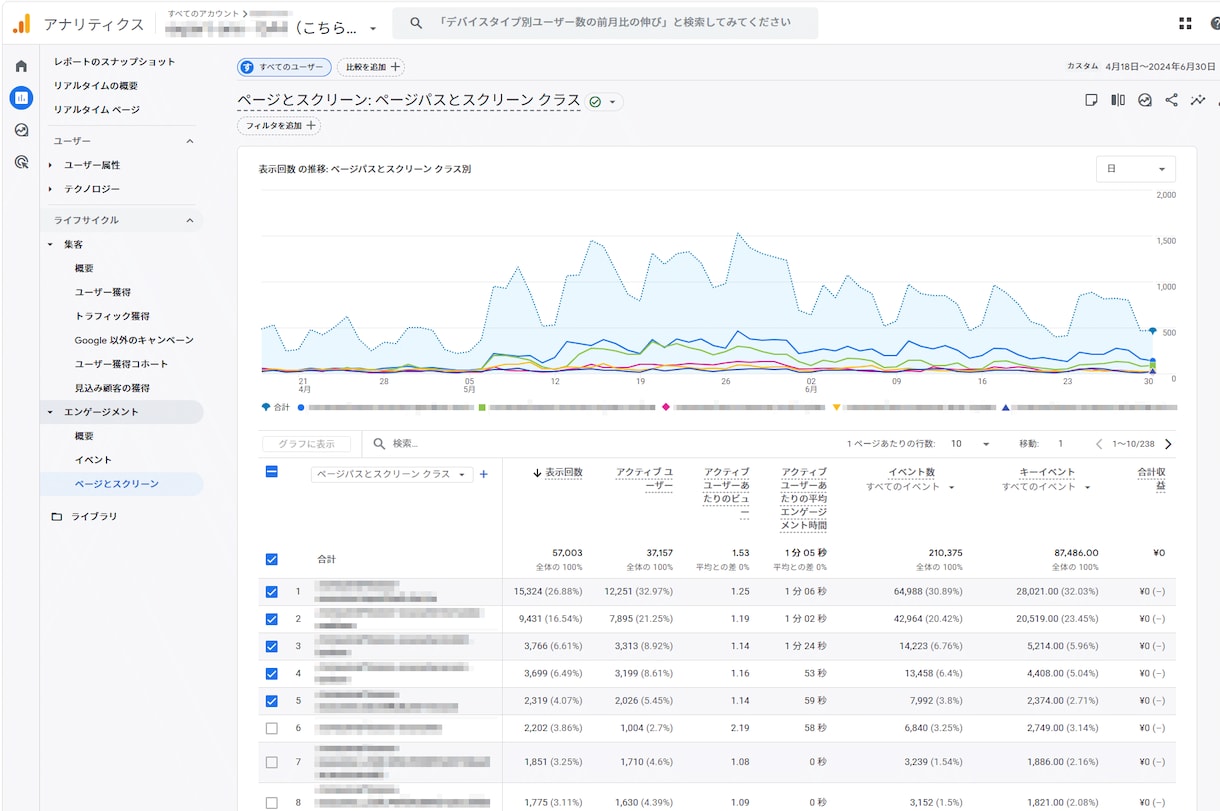Image resolution: width=1220 pixels, height=811 pixels.
Task: Click the Analytics logo
Action: [x=21, y=23]
